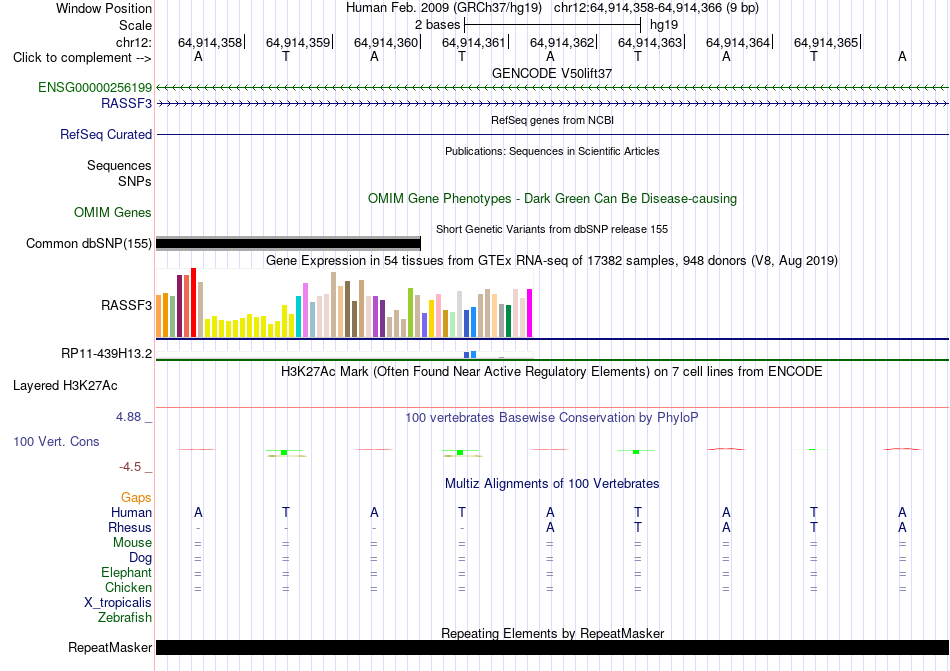Click the SNPs subtrack label
This screenshot has height=671, width=950.
135,181
